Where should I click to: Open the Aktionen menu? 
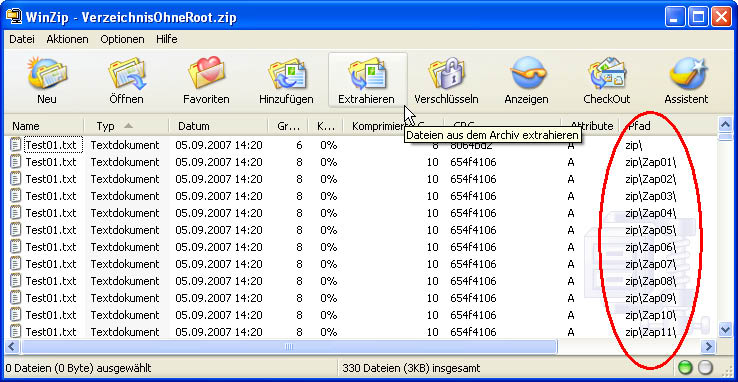[x=67, y=39]
